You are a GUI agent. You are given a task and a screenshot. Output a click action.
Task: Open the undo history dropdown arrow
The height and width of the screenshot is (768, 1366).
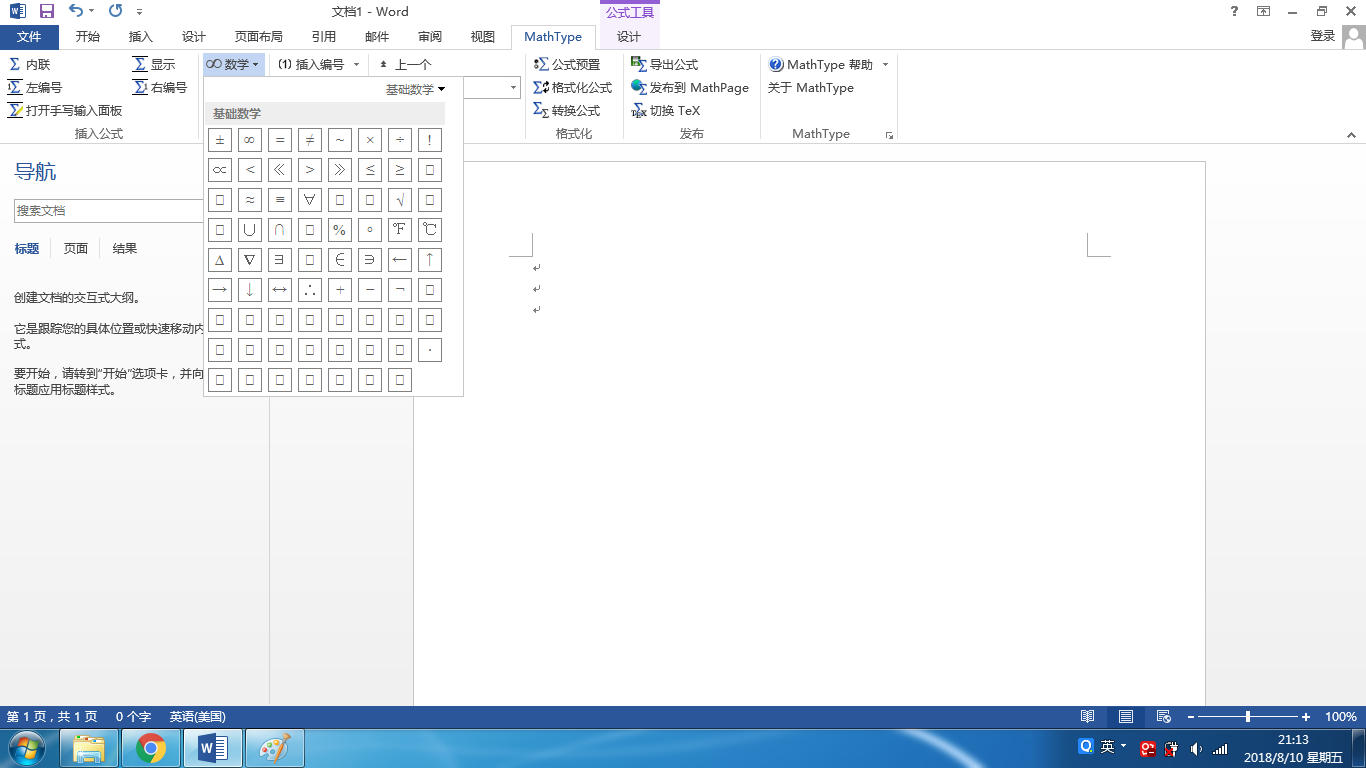(x=92, y=11)
